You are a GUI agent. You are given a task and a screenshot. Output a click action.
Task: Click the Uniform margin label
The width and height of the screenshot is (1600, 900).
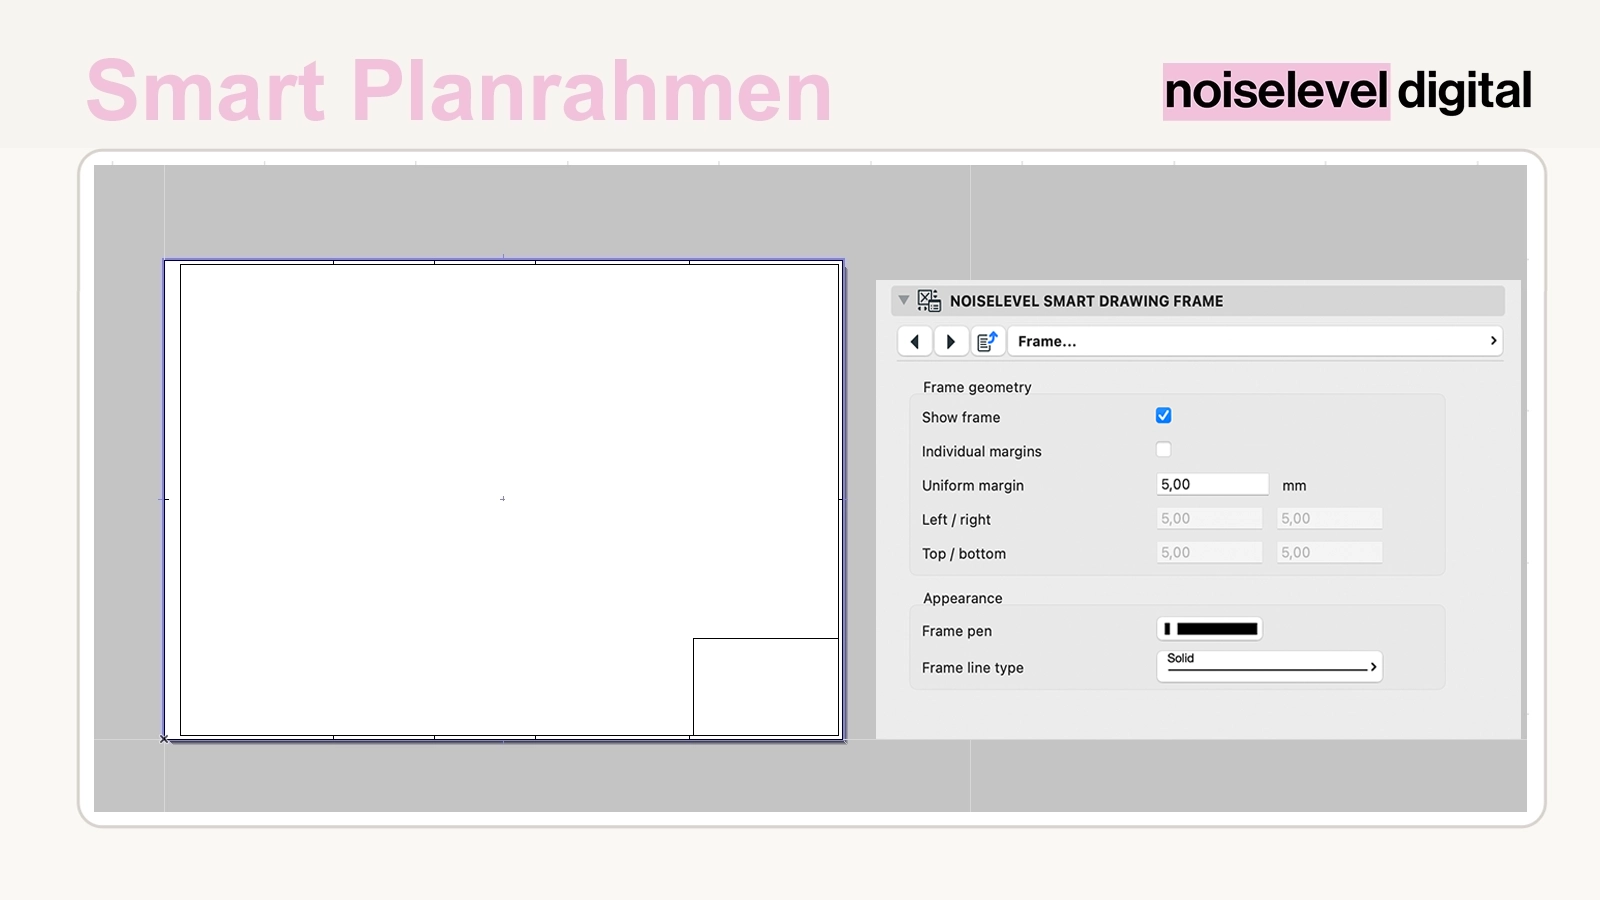pos(973,485)
